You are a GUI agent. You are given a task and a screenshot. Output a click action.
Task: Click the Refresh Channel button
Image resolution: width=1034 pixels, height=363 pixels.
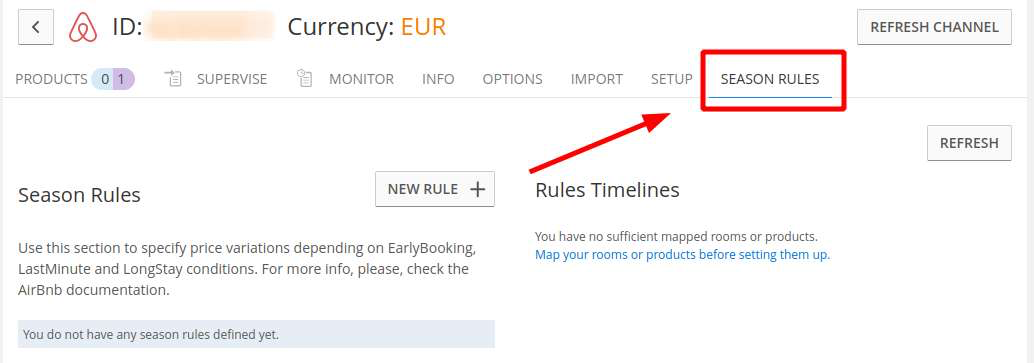pos(934,27)
